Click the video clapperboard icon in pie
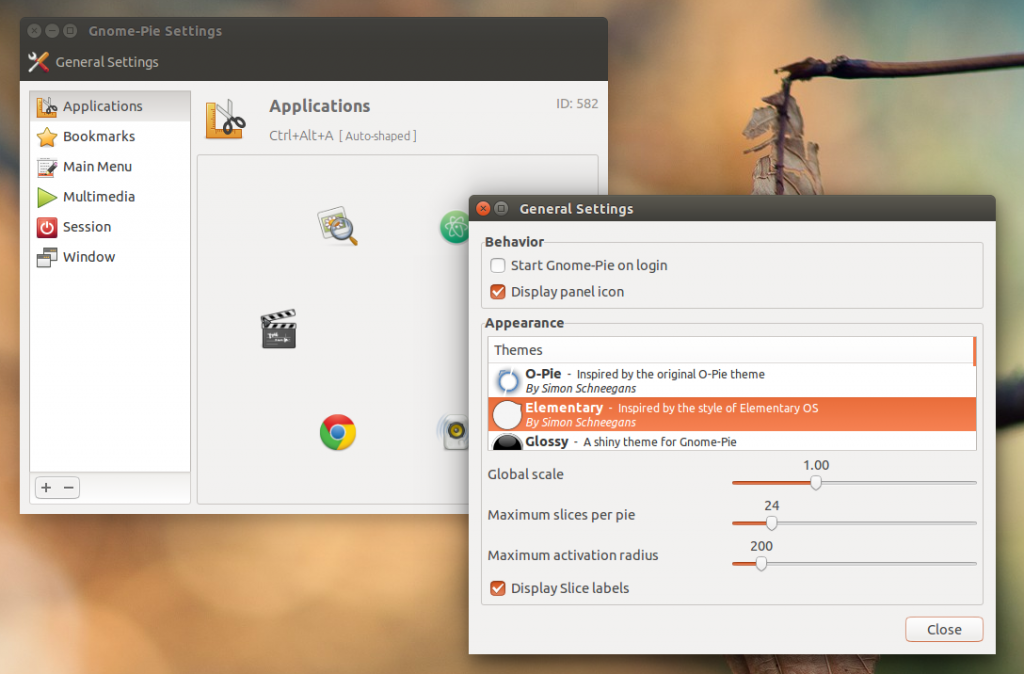 [278, 329]
